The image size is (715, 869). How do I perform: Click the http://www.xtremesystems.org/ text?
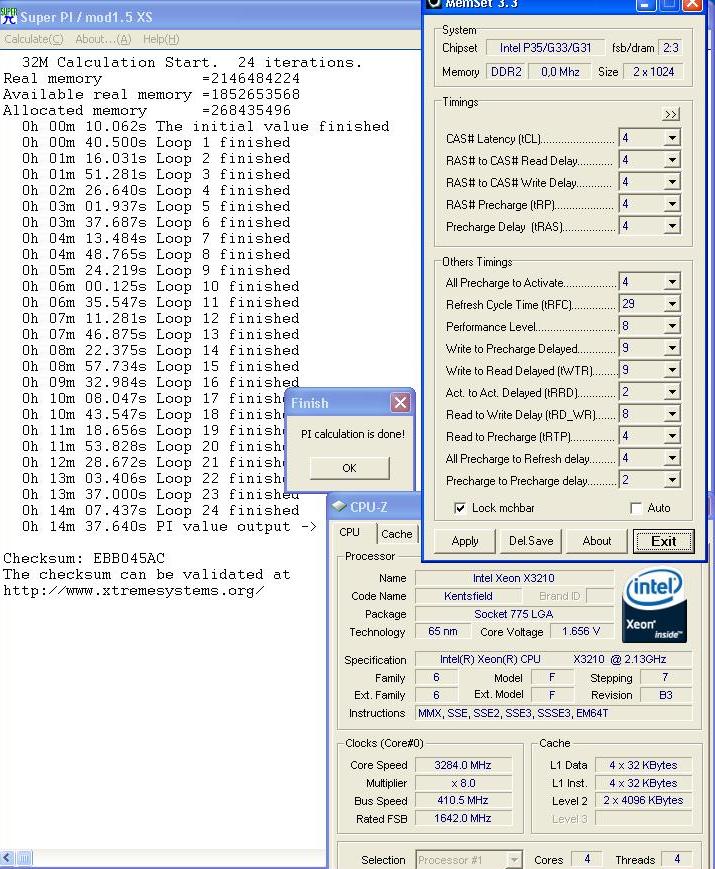pyautogui.click(x=134, y=590)
